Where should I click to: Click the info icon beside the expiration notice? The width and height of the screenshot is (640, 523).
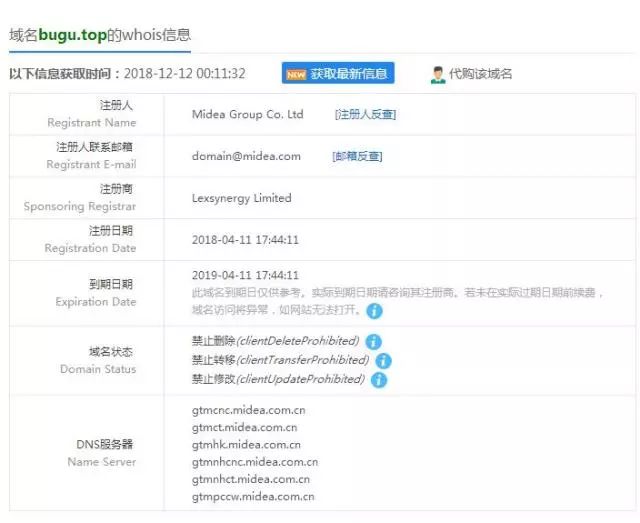click(x=374, y=311)
